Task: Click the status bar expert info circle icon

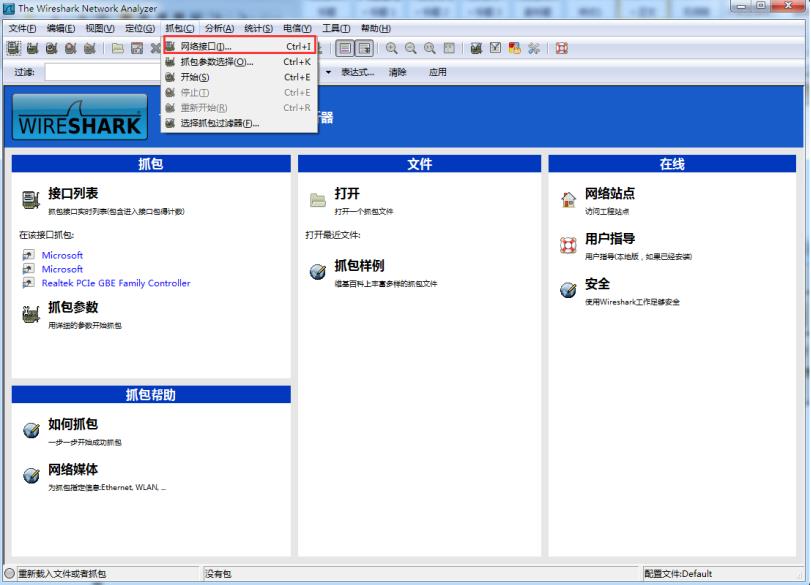Action: pos(9,573)
